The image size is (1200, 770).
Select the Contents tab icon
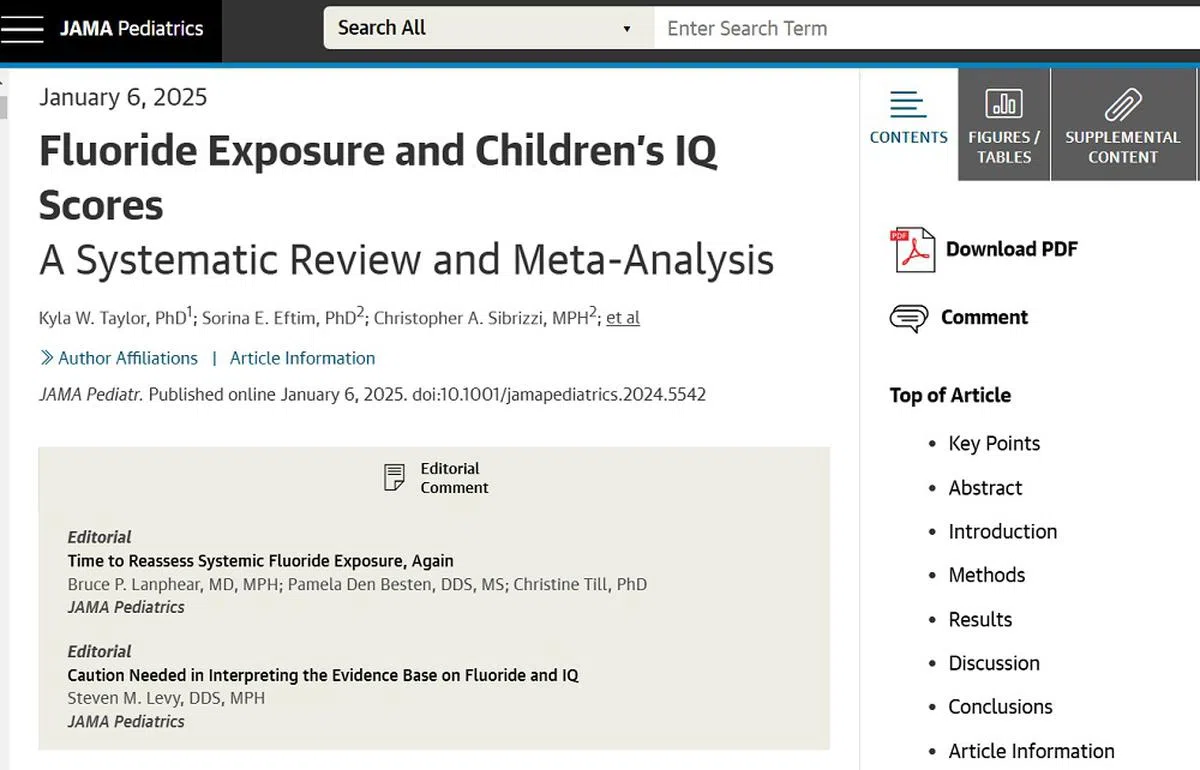click(x=908, y=105)
